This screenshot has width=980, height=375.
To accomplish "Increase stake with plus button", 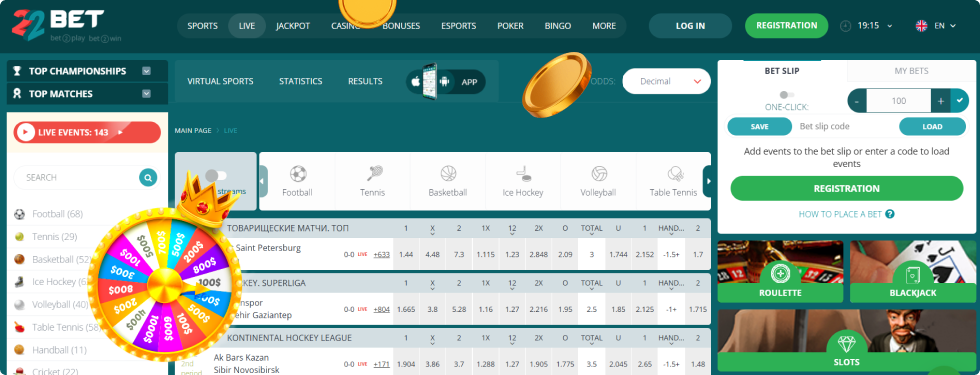I will [941, 100].
